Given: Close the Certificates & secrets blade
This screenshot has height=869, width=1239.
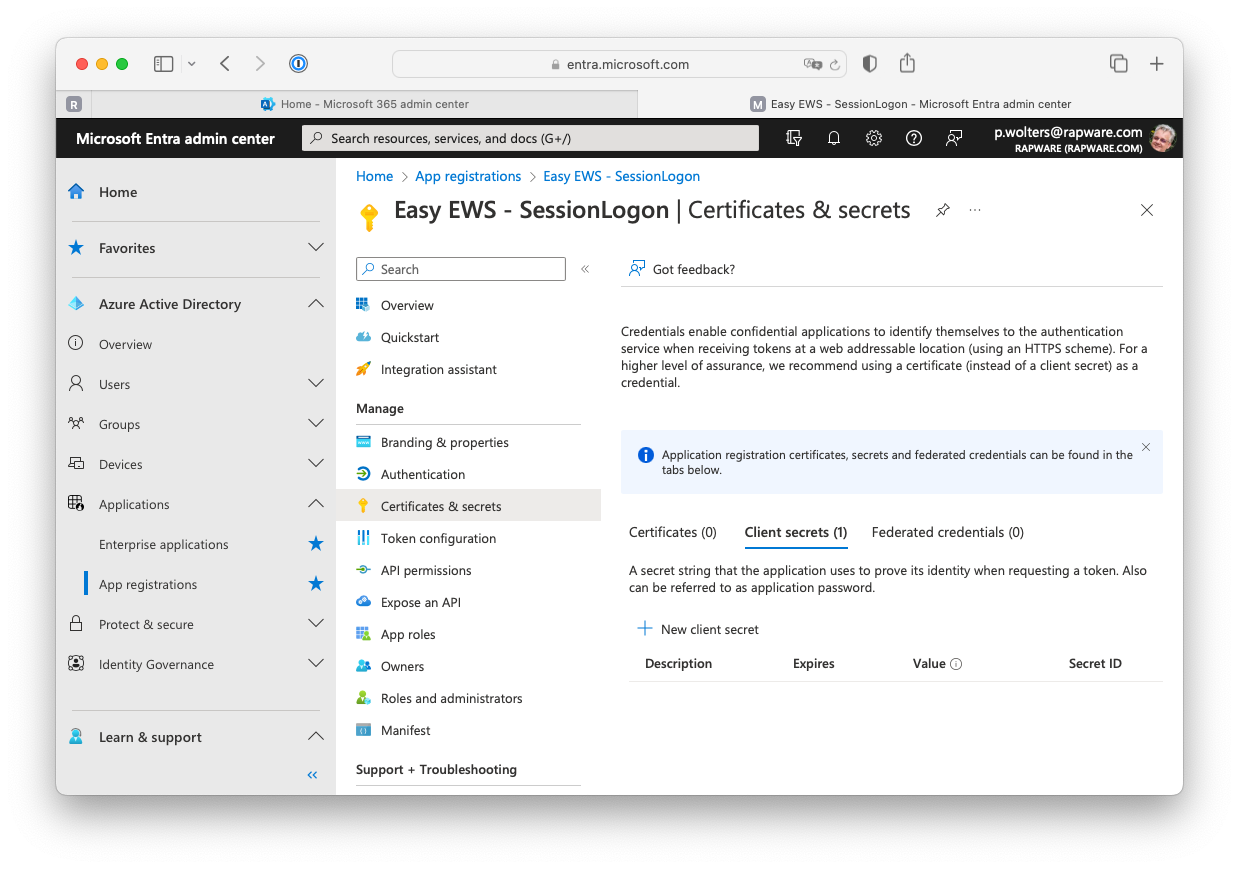Looking at the screenshot, I should (x=1147, y=210).
